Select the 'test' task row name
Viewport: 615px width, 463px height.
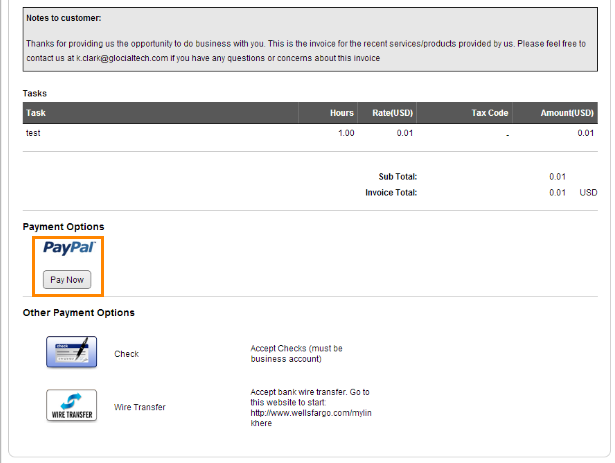tap(33, 133)
